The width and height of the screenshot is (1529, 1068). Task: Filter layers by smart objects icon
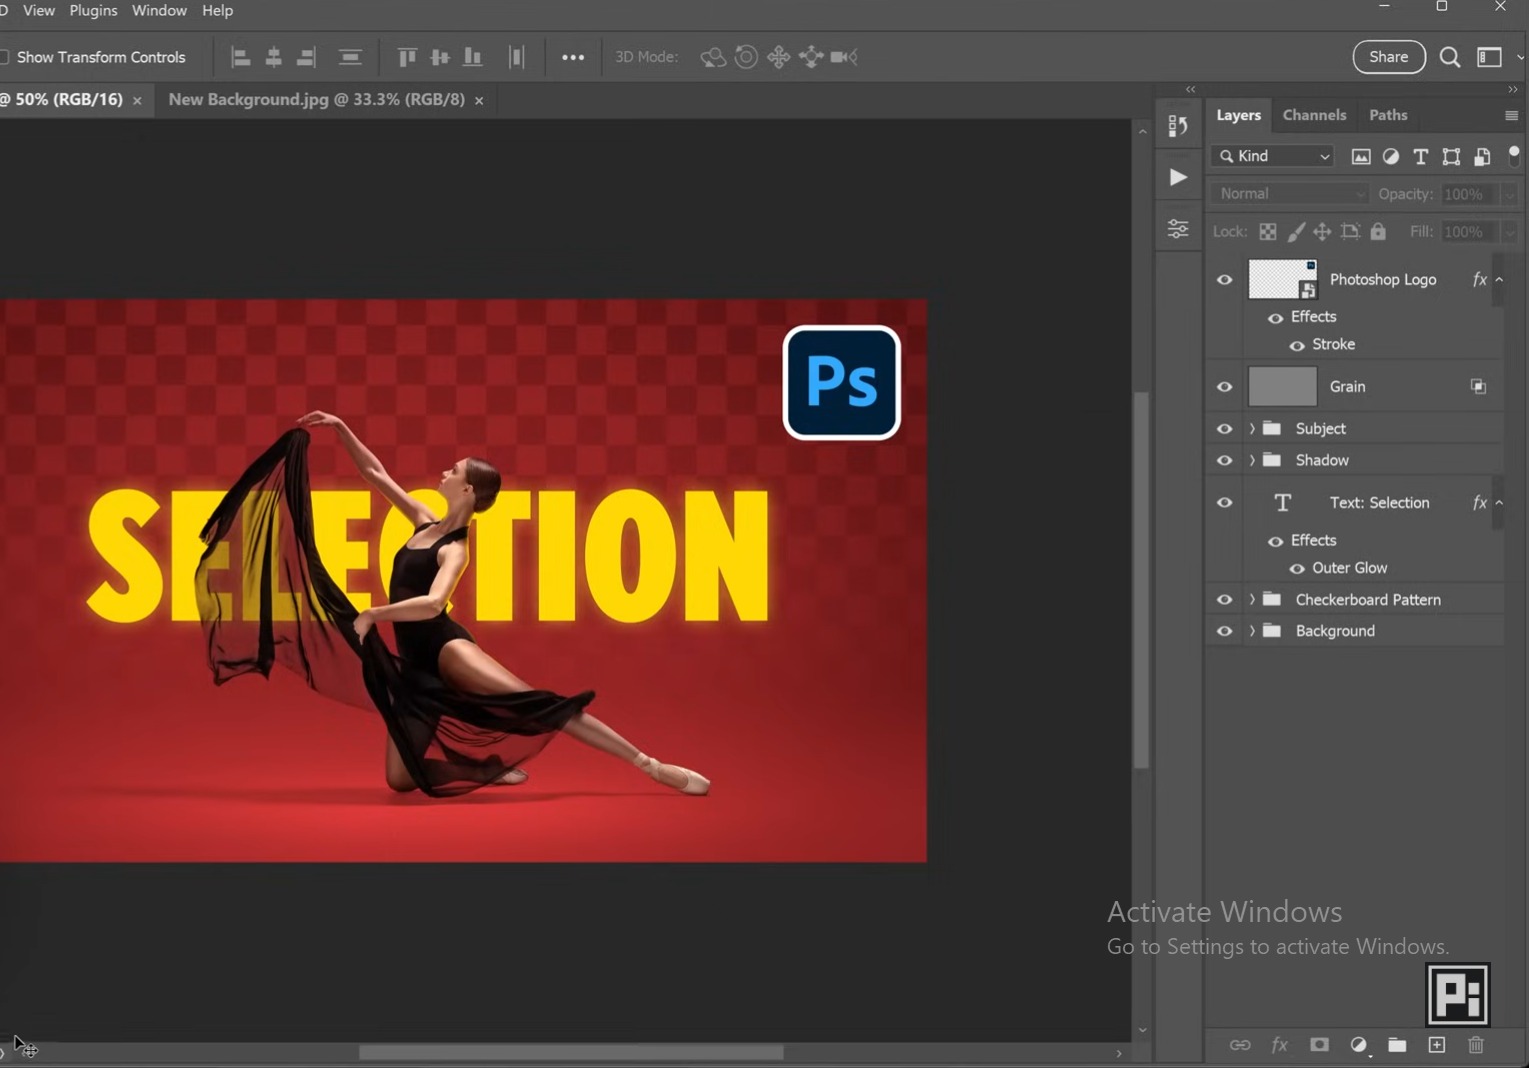[1482, 156]
